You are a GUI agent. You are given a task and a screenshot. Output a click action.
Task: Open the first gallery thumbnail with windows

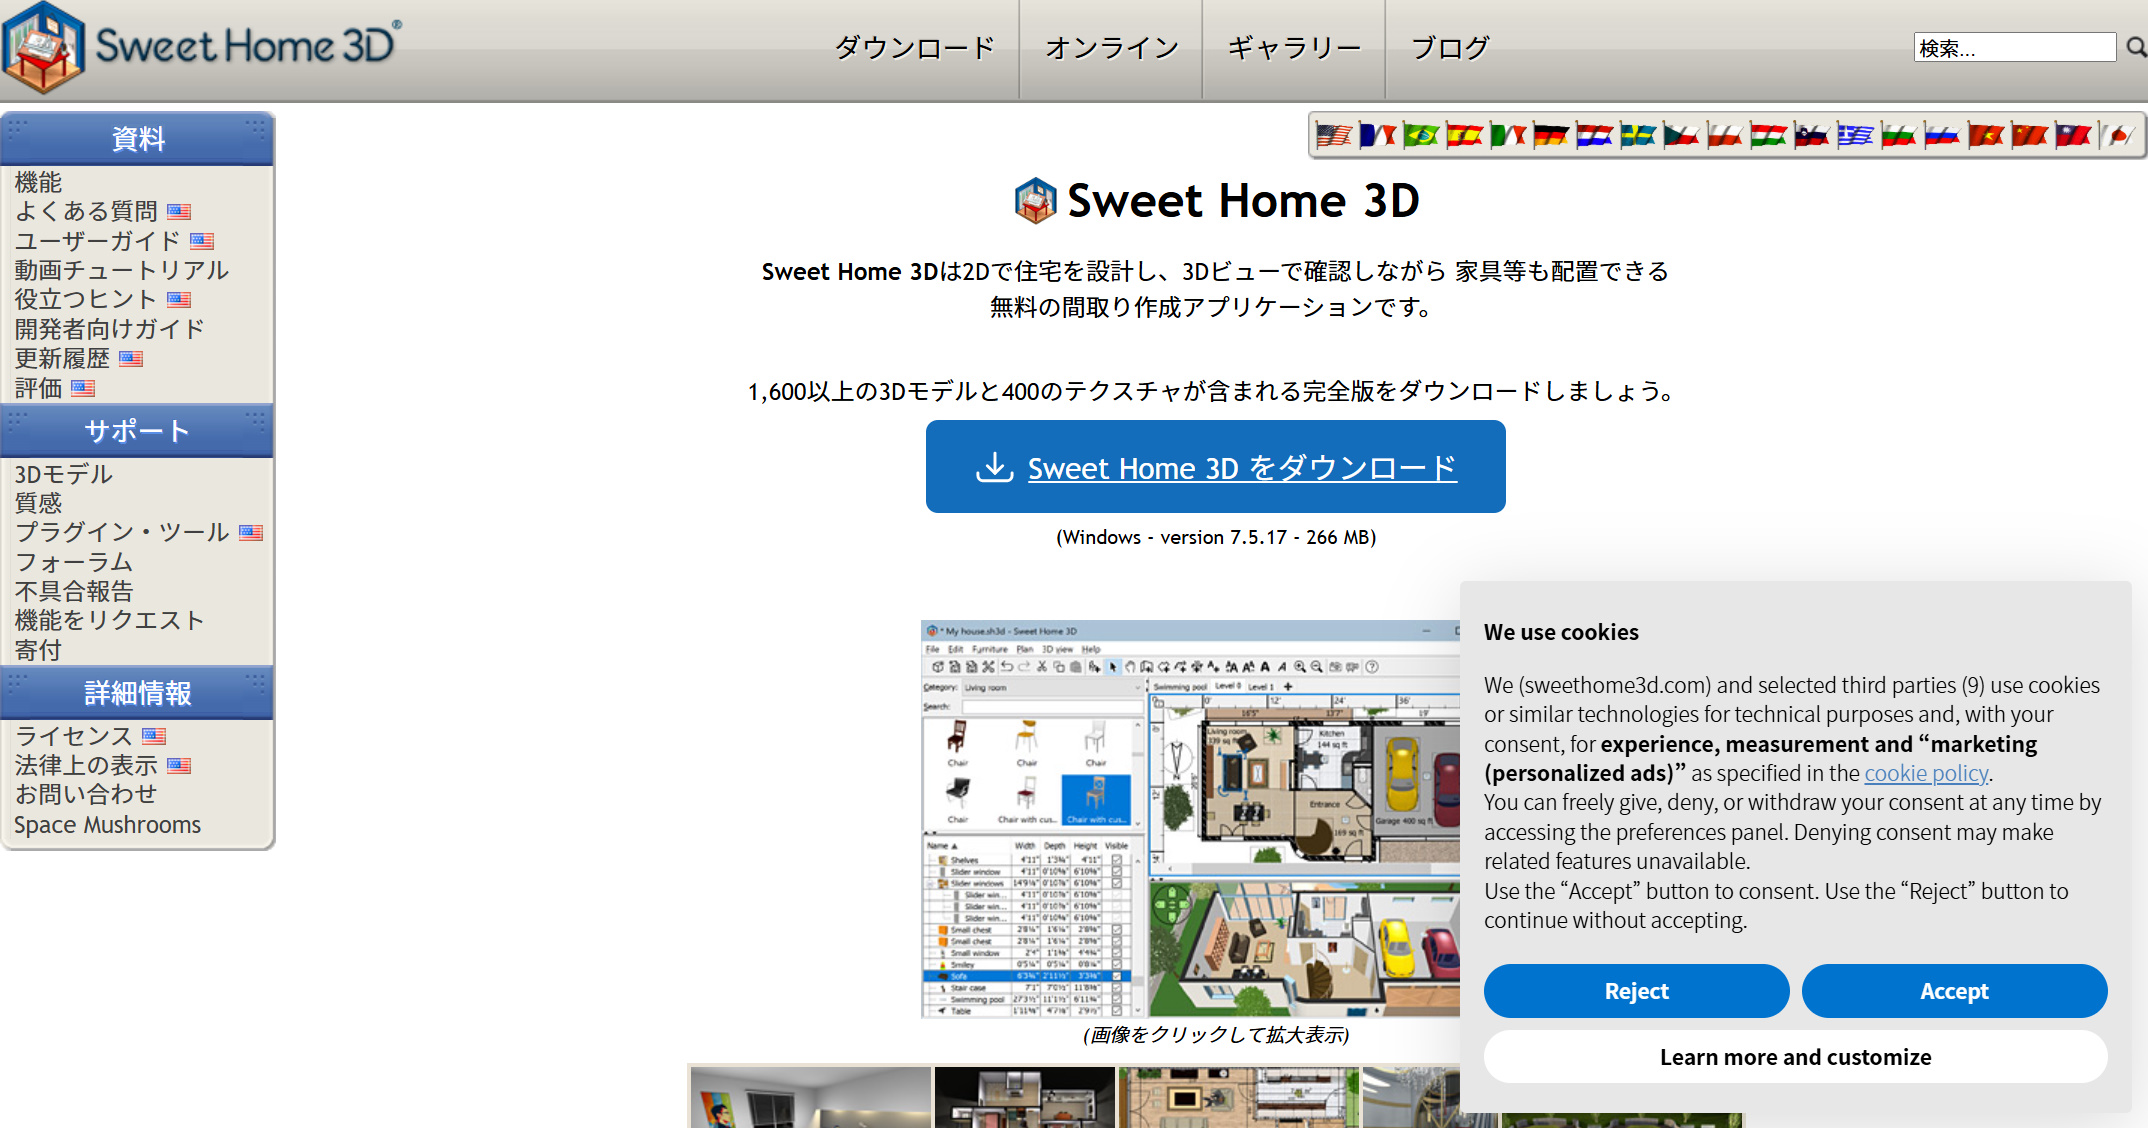pos(810,1097)
